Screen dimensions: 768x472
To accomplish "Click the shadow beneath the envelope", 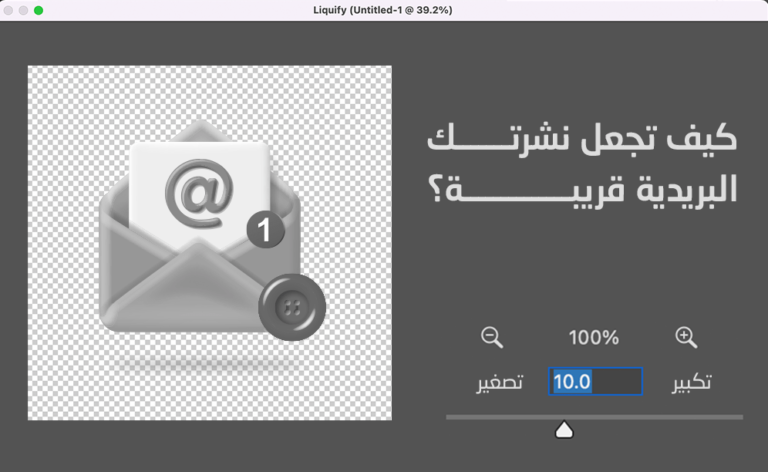I will pos(200,363).
